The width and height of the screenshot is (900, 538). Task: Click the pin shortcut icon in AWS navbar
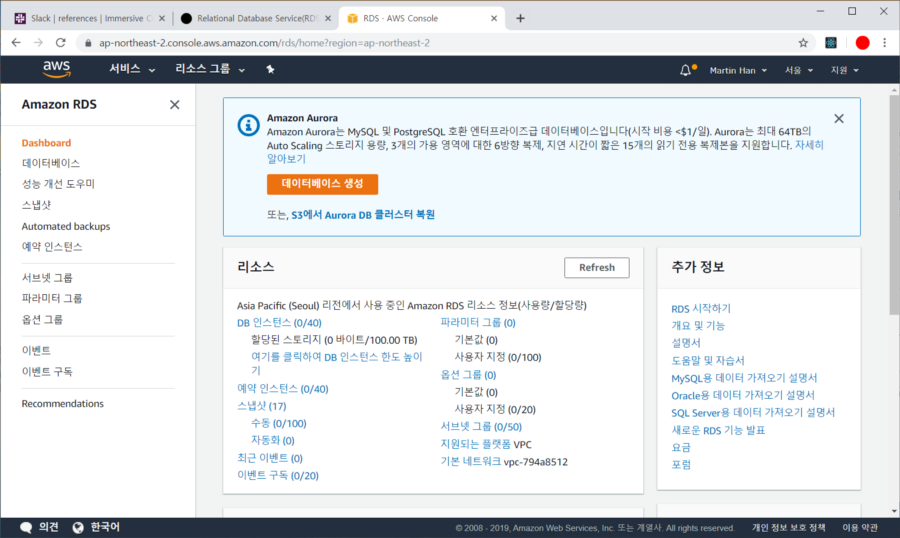coord(270,69)
